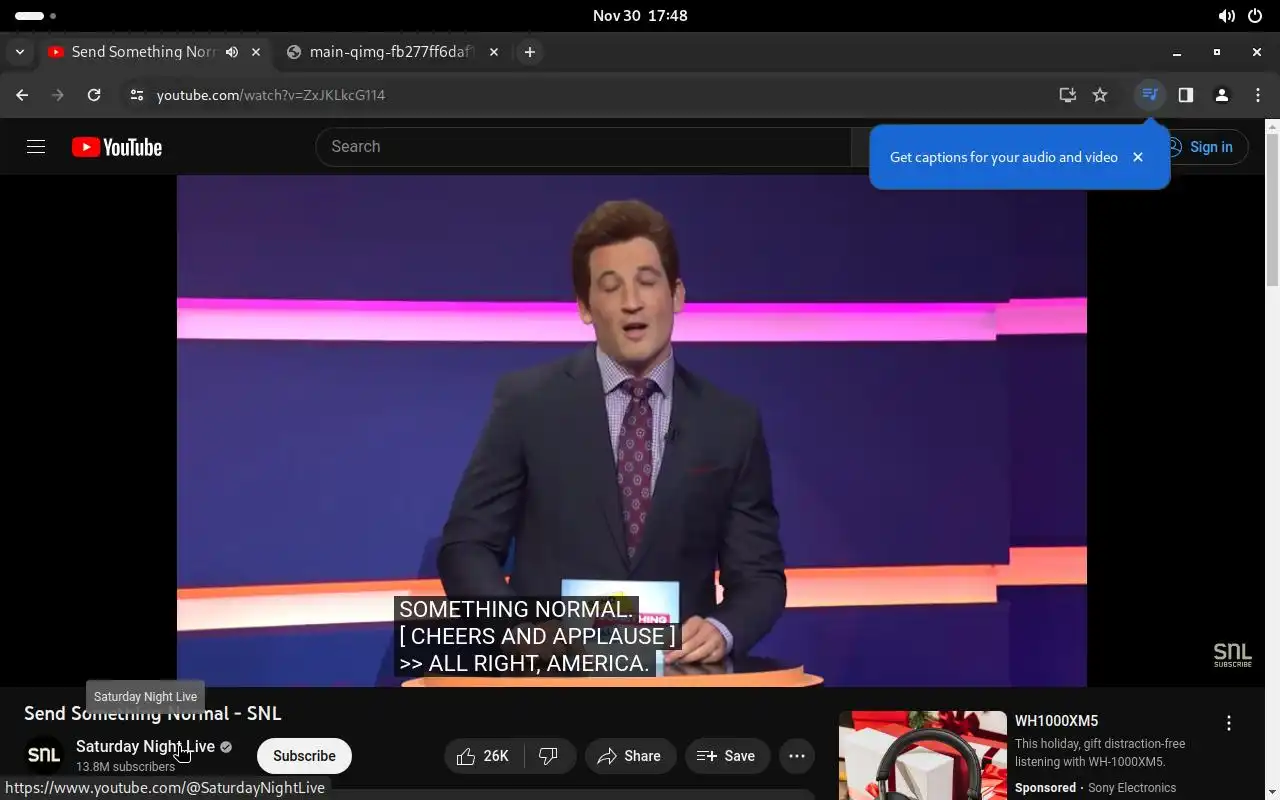This screenshot has width=1280, height=800.
Task: Go forward in browser history
Action: click(58, 95)
